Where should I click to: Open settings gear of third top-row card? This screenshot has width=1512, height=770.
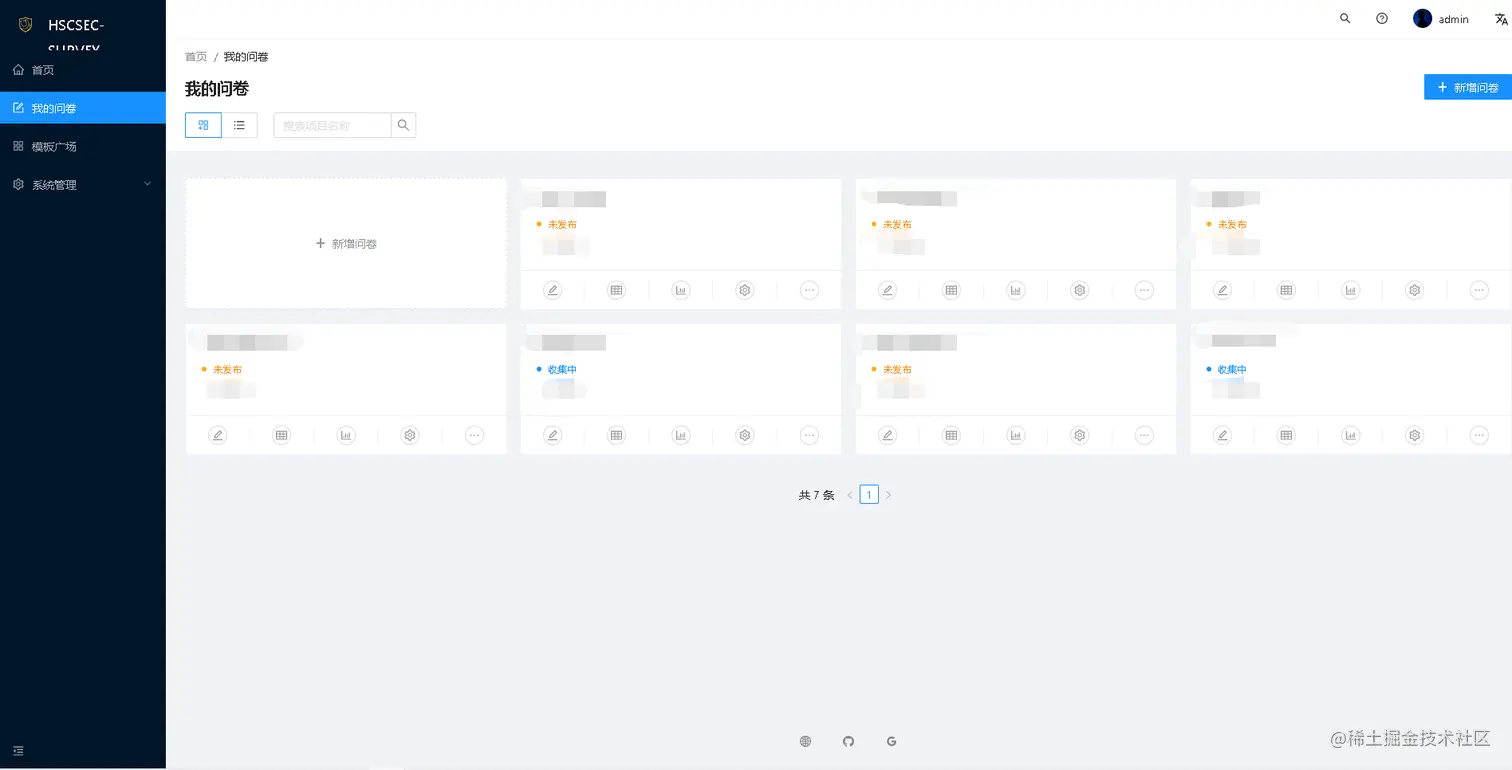pyautogui.click(x=1079, y=290)
